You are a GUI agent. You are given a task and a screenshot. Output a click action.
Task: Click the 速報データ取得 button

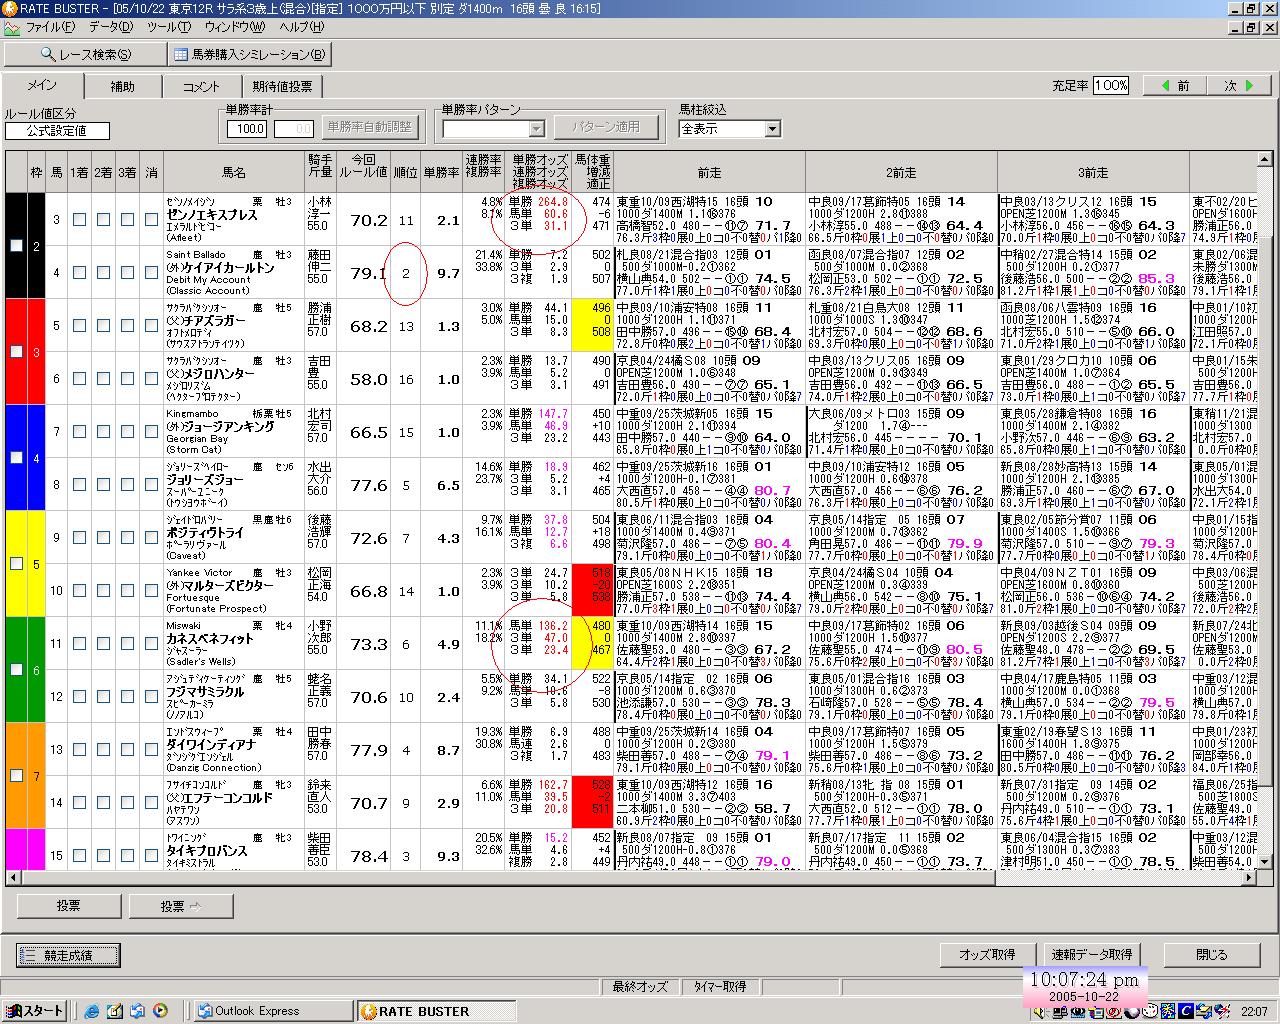click(x=1092, y=954)
